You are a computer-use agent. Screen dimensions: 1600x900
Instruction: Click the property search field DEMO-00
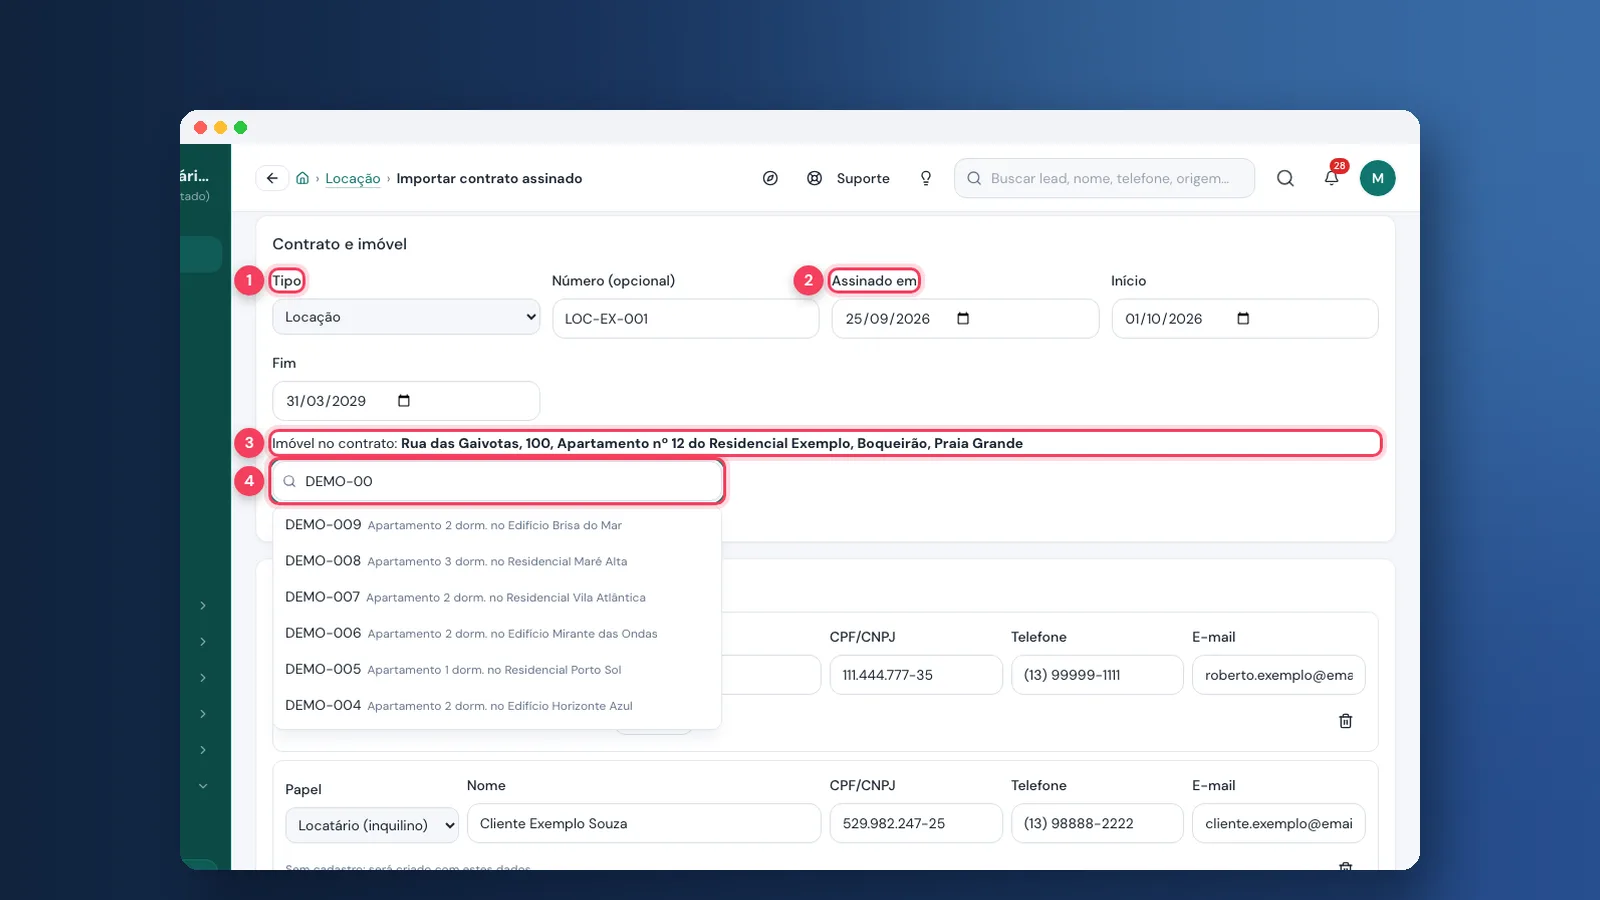[x=497, y=481]
